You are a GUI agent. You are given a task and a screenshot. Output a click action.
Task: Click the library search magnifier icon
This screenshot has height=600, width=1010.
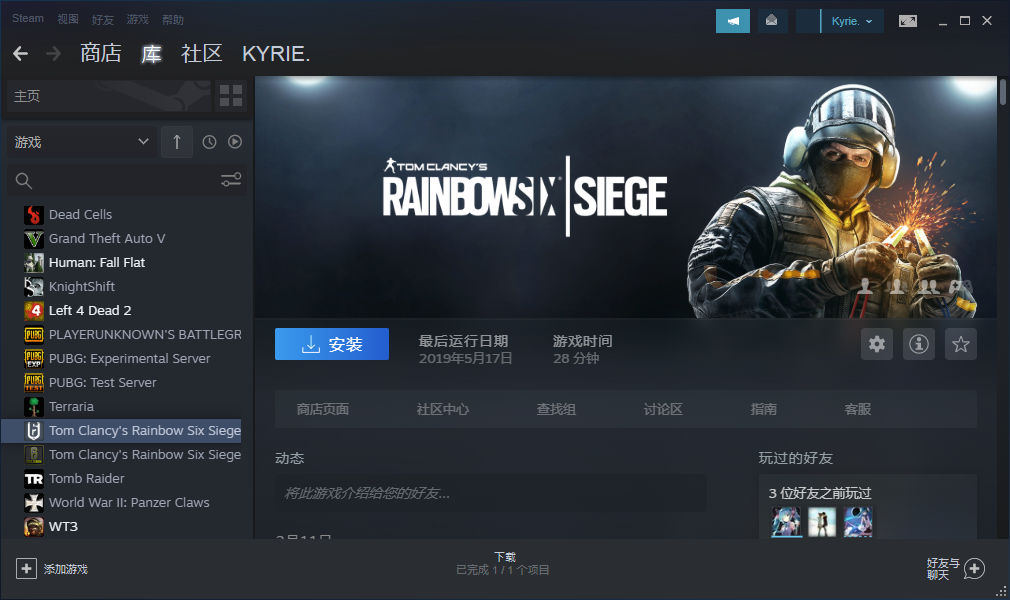click(24, 180)
